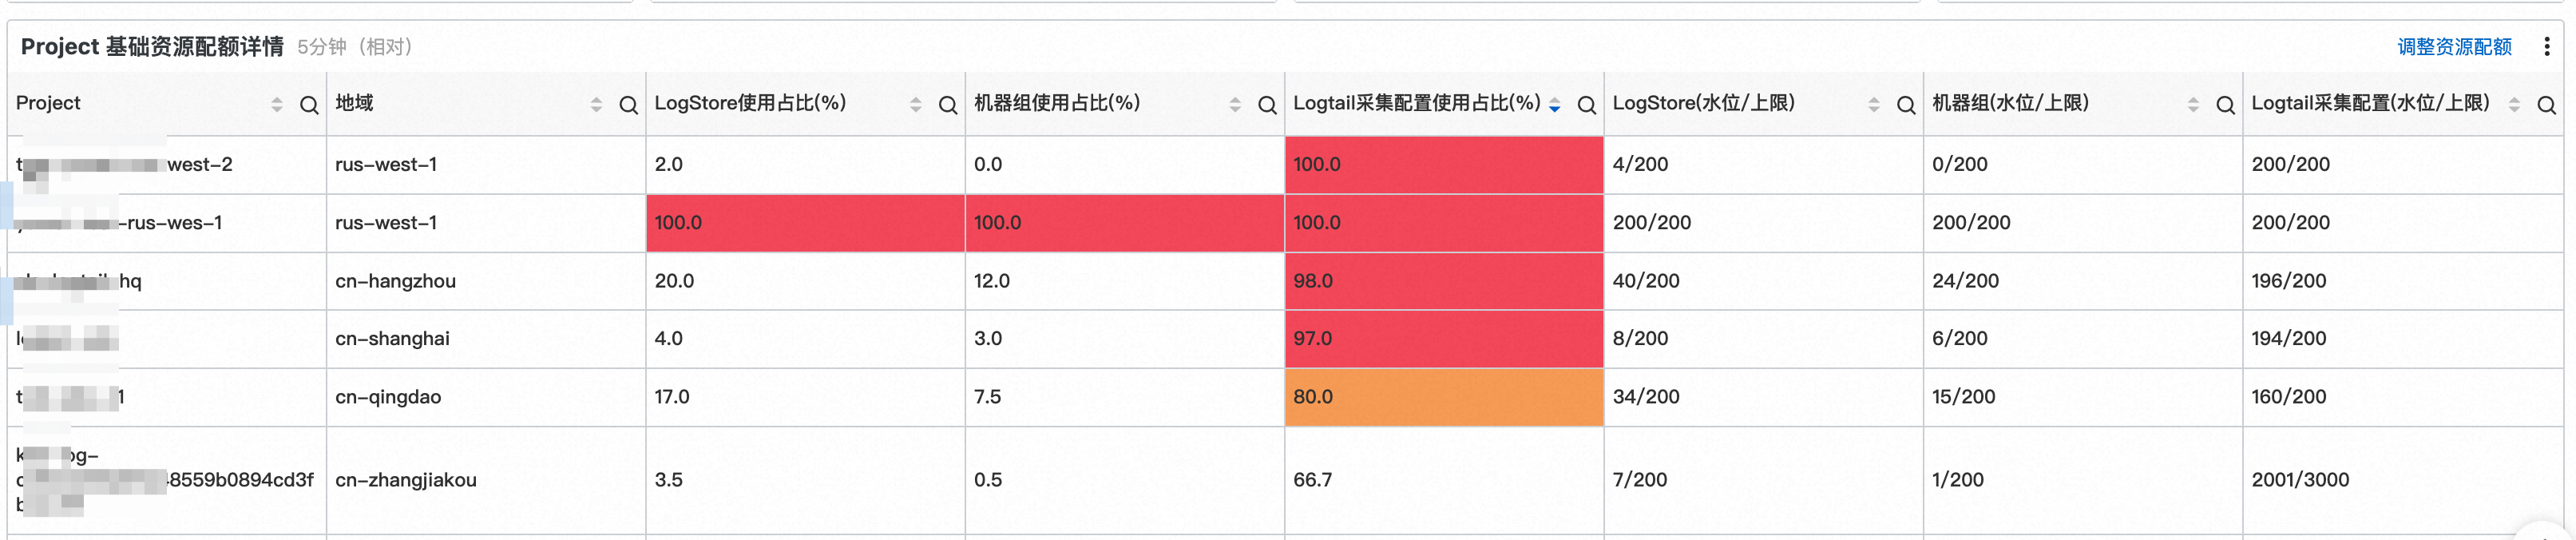Image resolution: width=2576 pixels, height=540 pixels.
Task: Click the 机器组(水位/上限) column header
Action: coord(2009,103)
